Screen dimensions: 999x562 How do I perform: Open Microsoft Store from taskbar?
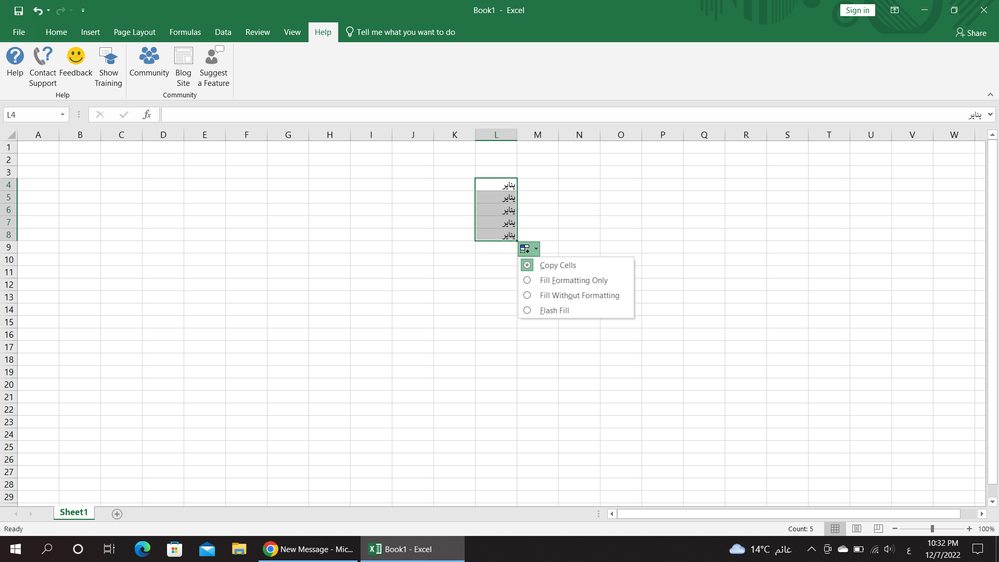point(175,549)
